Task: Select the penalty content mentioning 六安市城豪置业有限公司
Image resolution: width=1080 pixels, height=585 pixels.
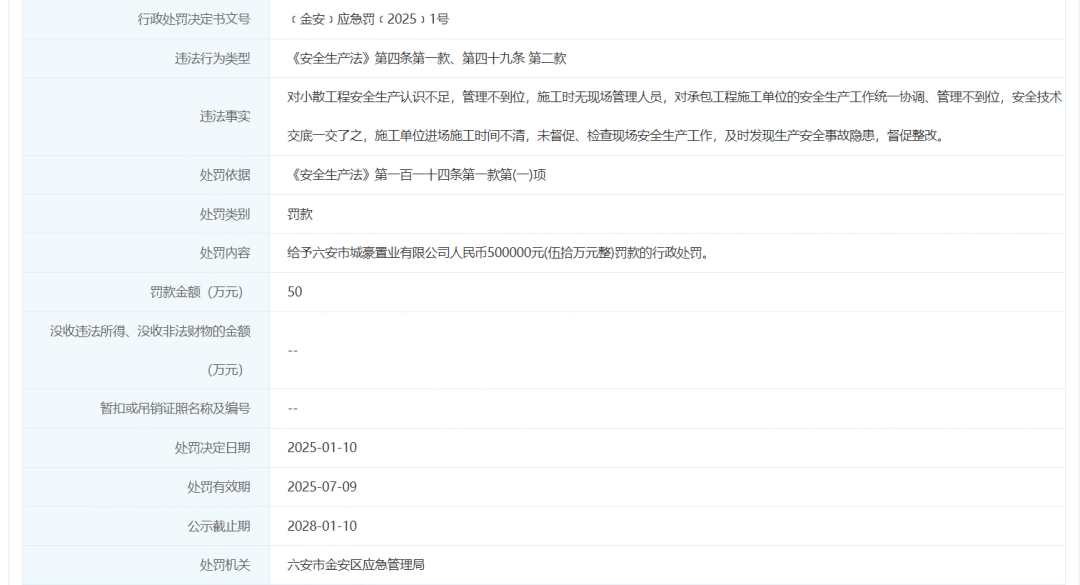Action: (497, 253)
